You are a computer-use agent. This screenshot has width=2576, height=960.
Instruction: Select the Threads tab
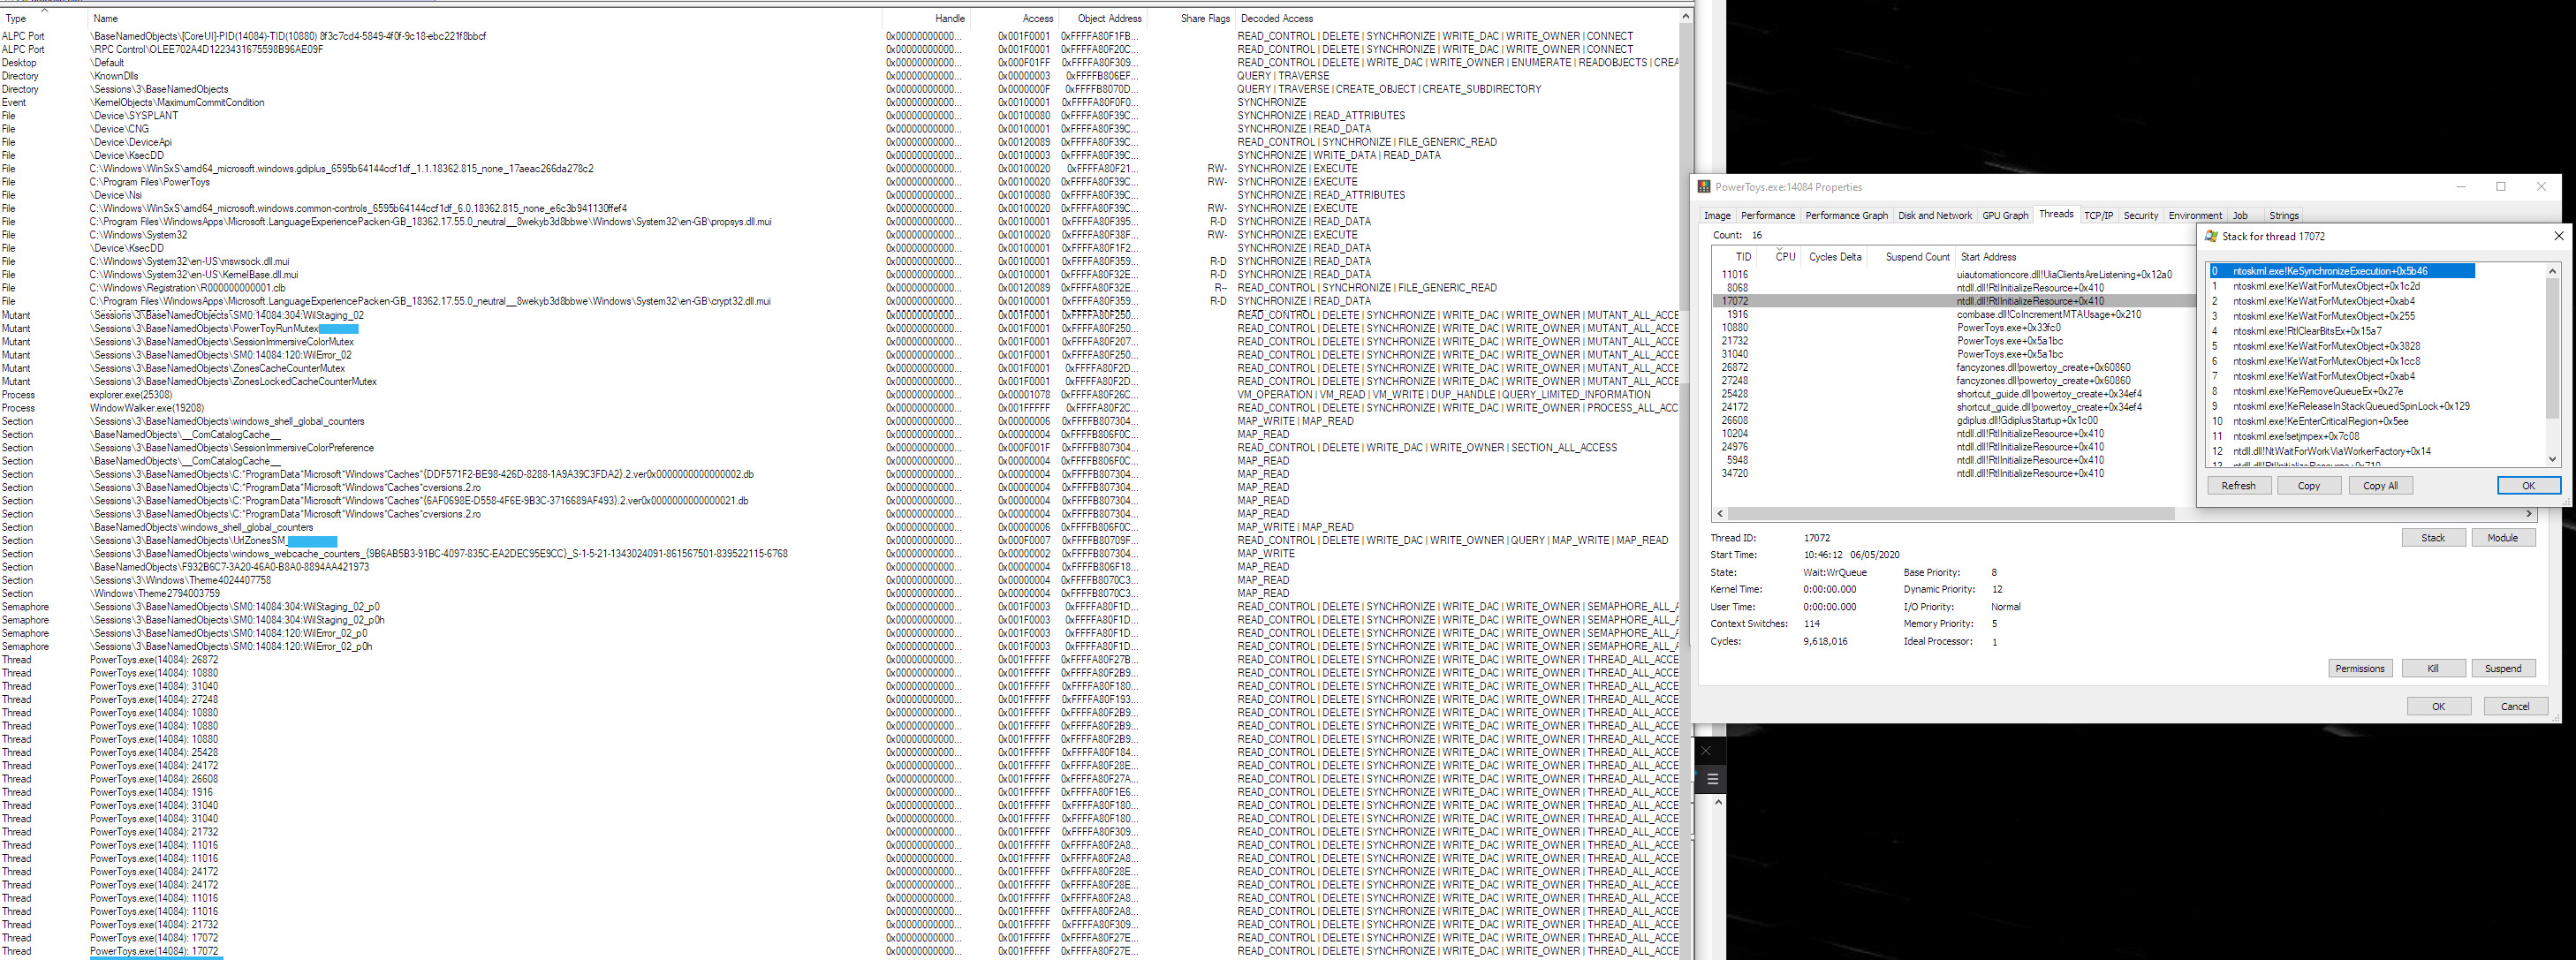(x=2056, y=214)
